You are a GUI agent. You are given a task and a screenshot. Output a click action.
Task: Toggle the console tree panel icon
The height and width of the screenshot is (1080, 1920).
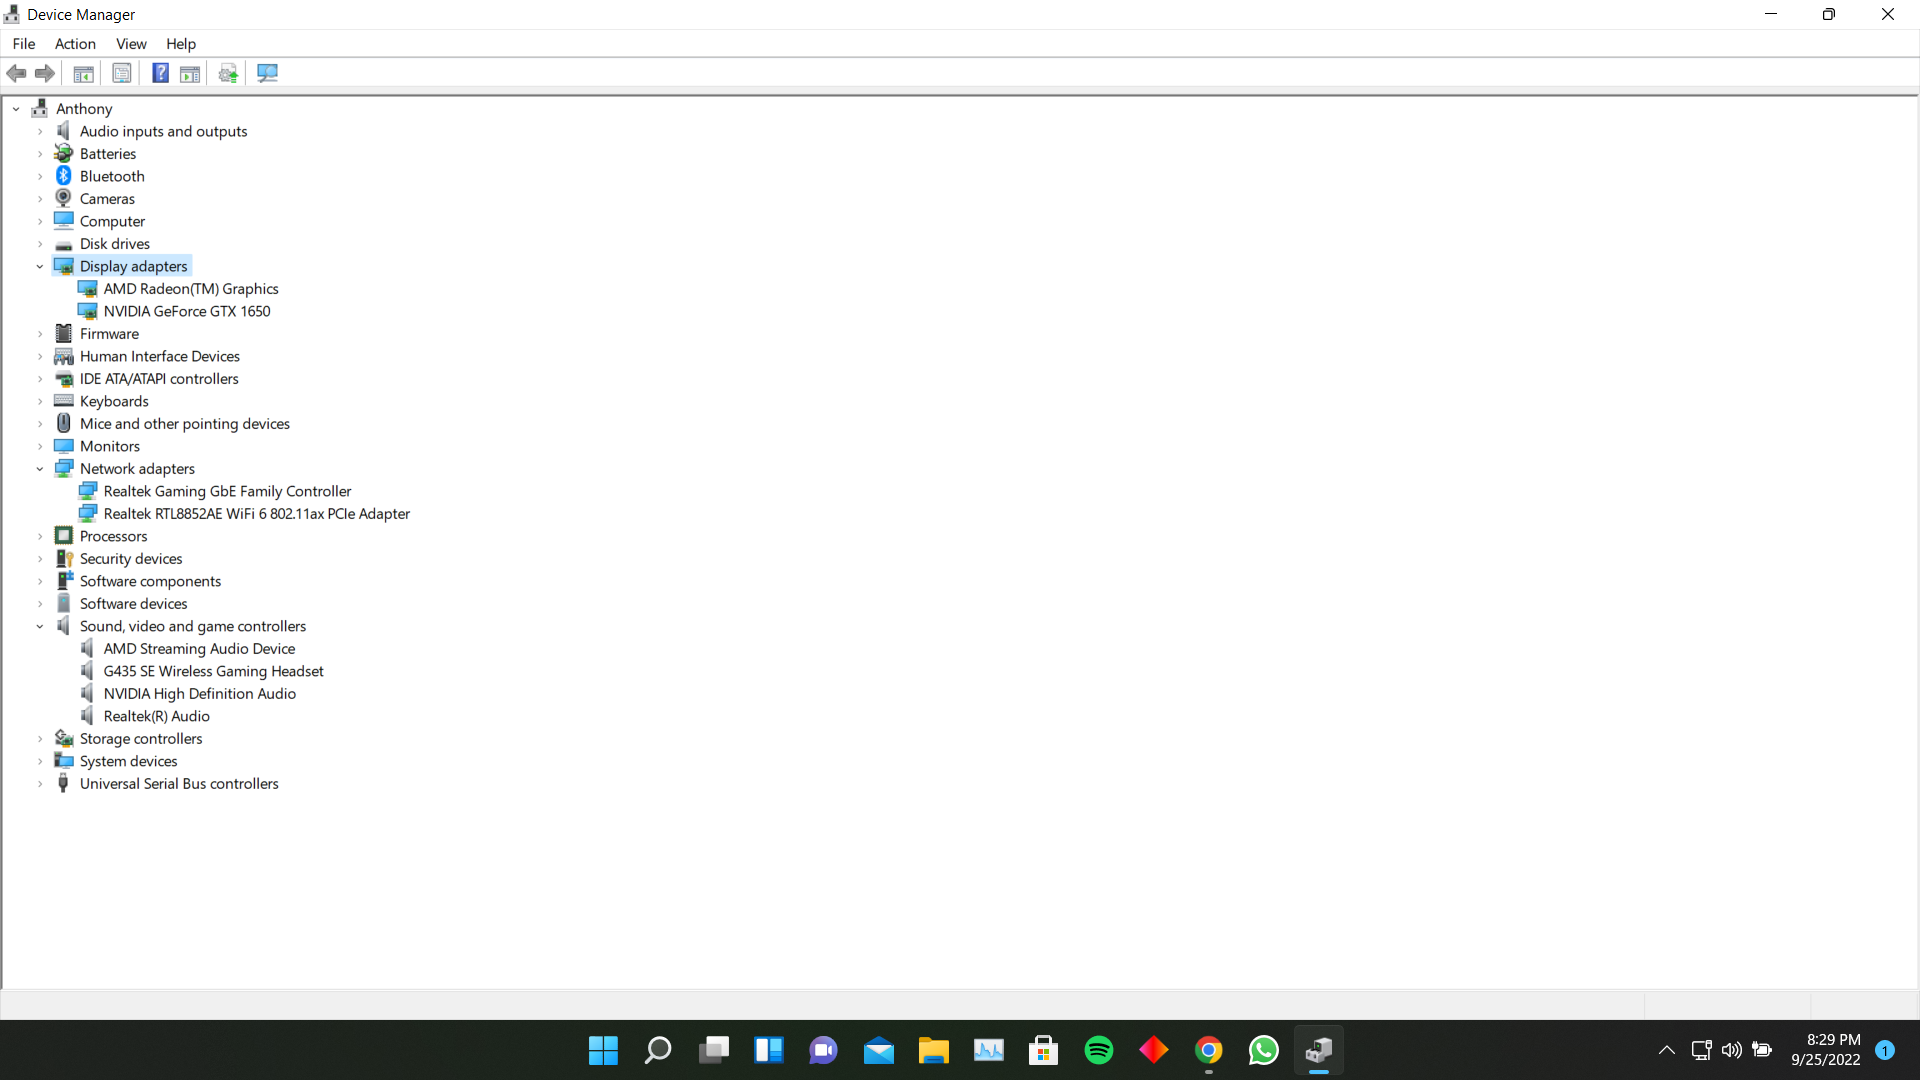click(83, 73)
